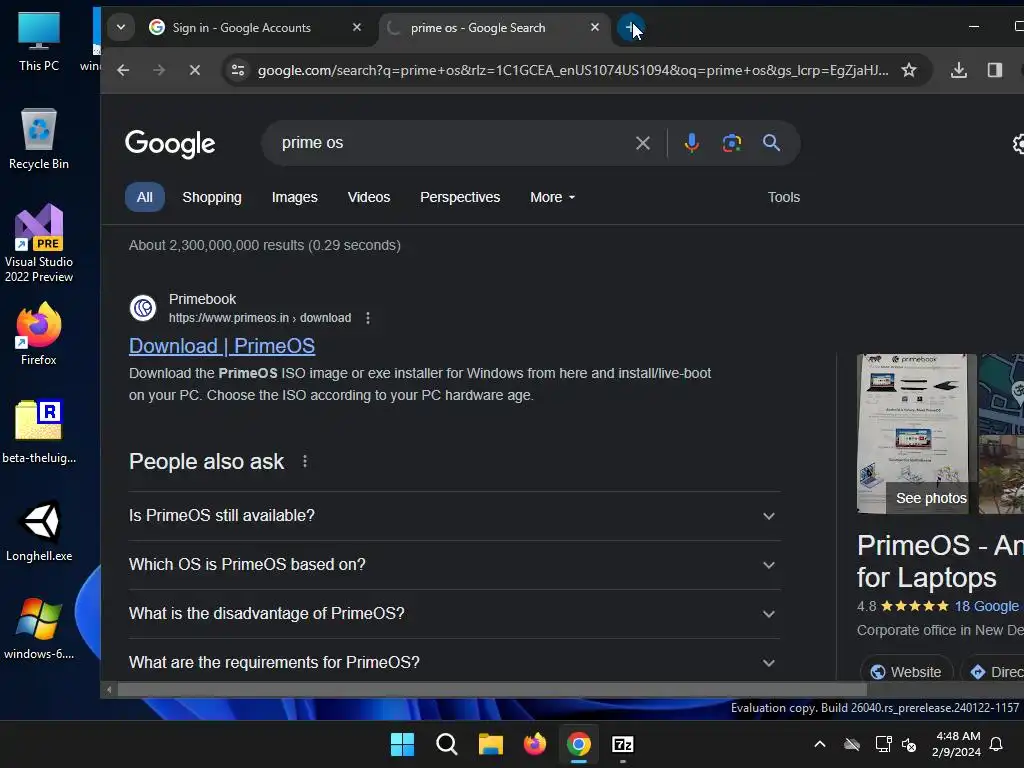Go back to previous page
The width and height of the screenshot is (1024, 768).
[123, 70]
